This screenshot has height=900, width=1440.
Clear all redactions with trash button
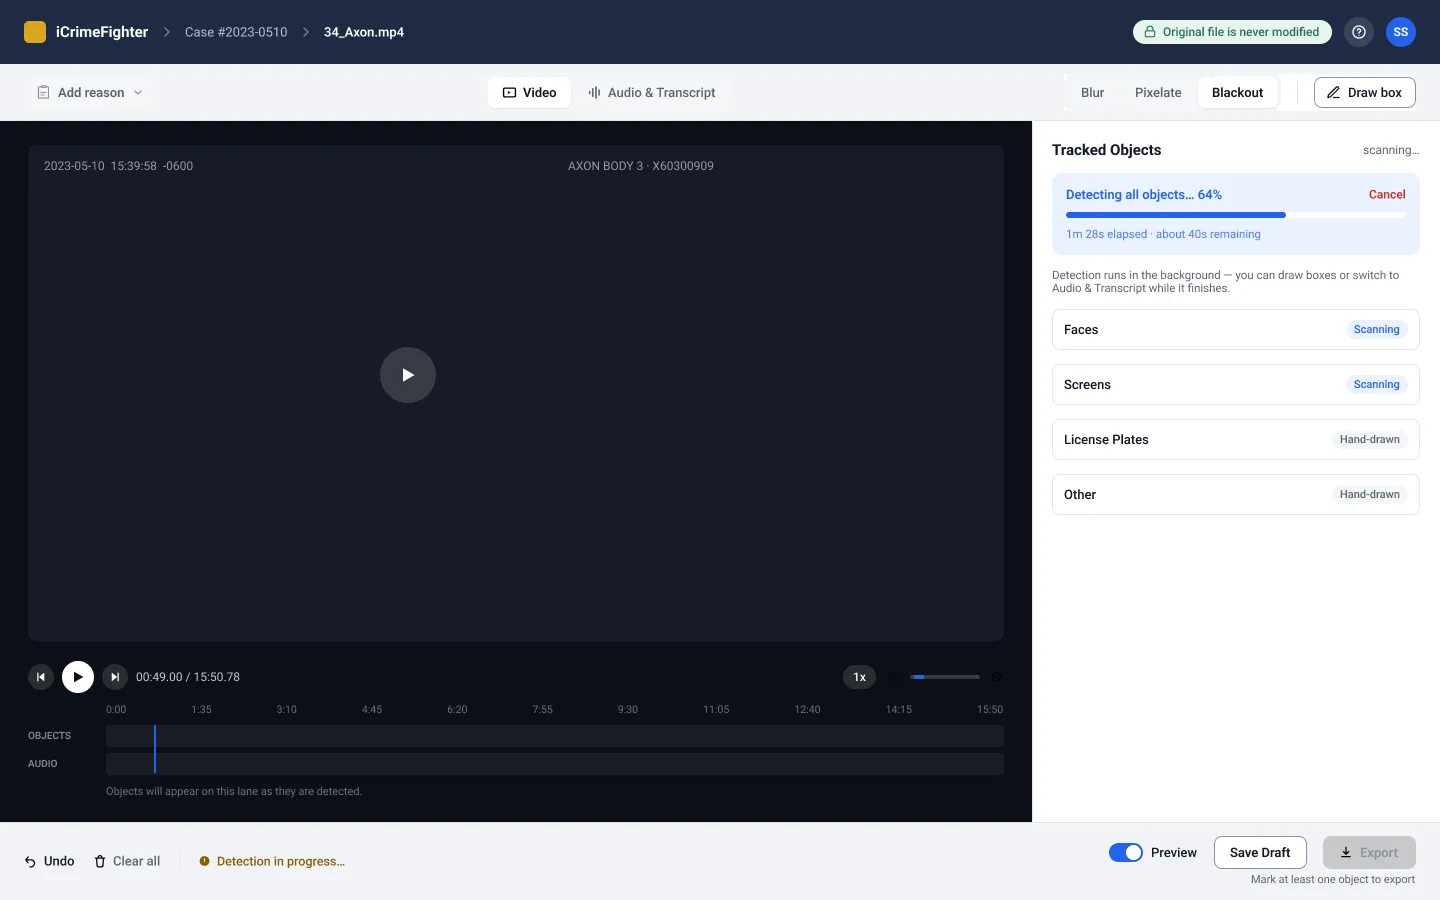tap(127, 861)
